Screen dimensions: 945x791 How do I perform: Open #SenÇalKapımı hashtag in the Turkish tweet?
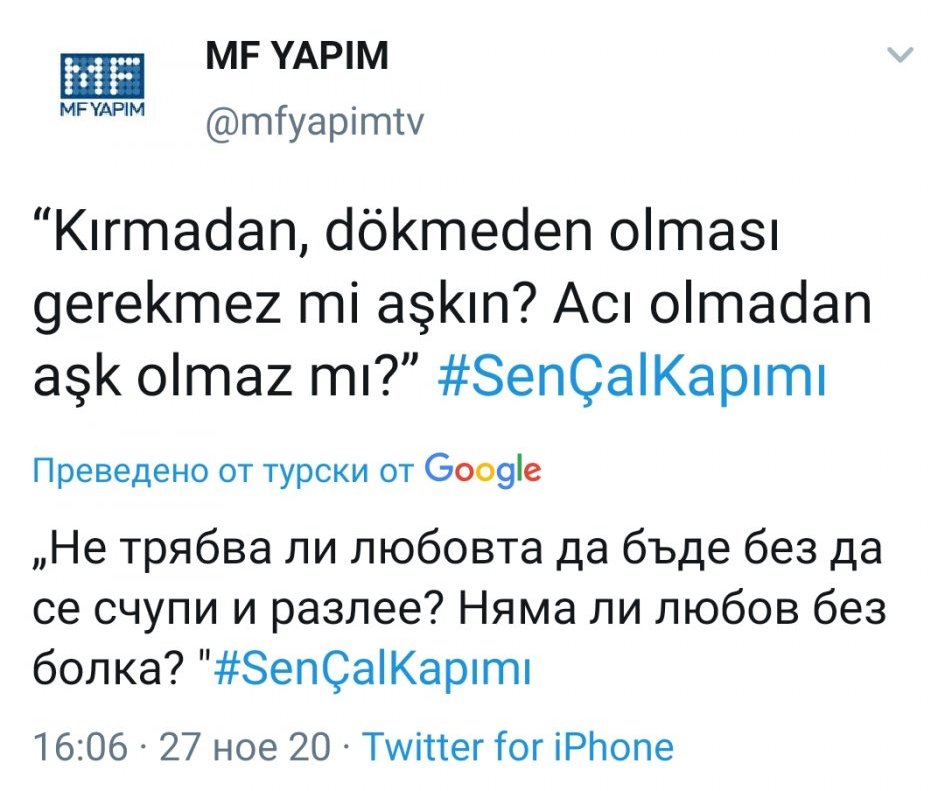(633, 380)
